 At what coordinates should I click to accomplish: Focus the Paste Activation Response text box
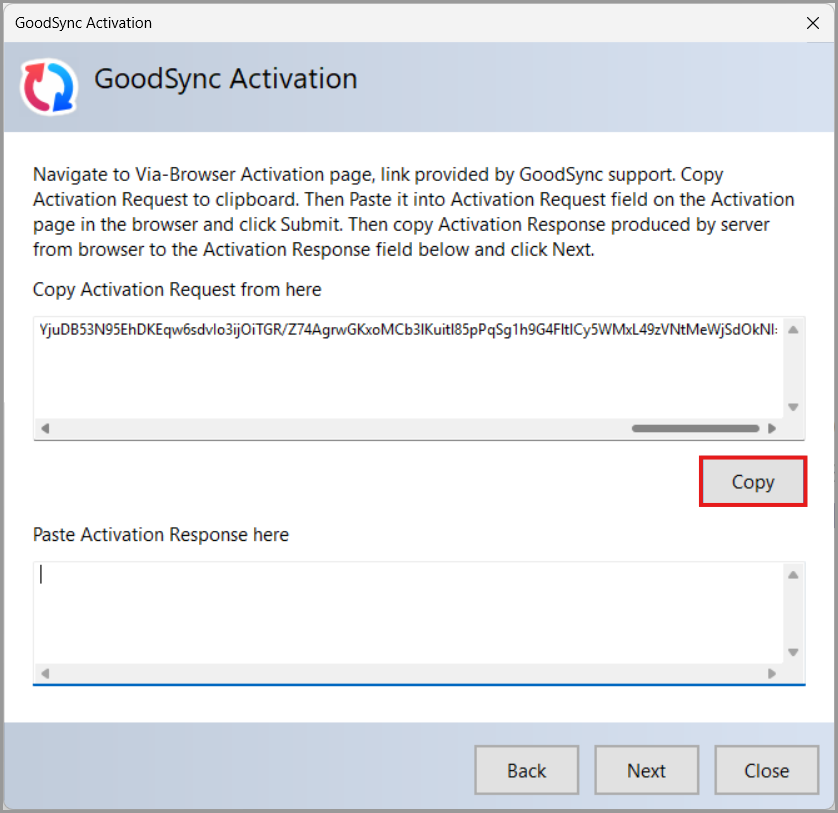(x=408, y=613)
